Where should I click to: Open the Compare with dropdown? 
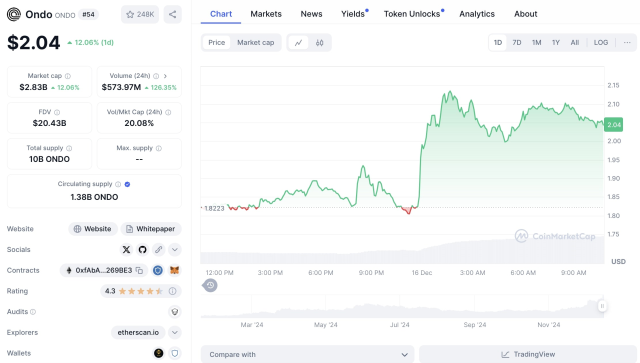click(308, 354)
